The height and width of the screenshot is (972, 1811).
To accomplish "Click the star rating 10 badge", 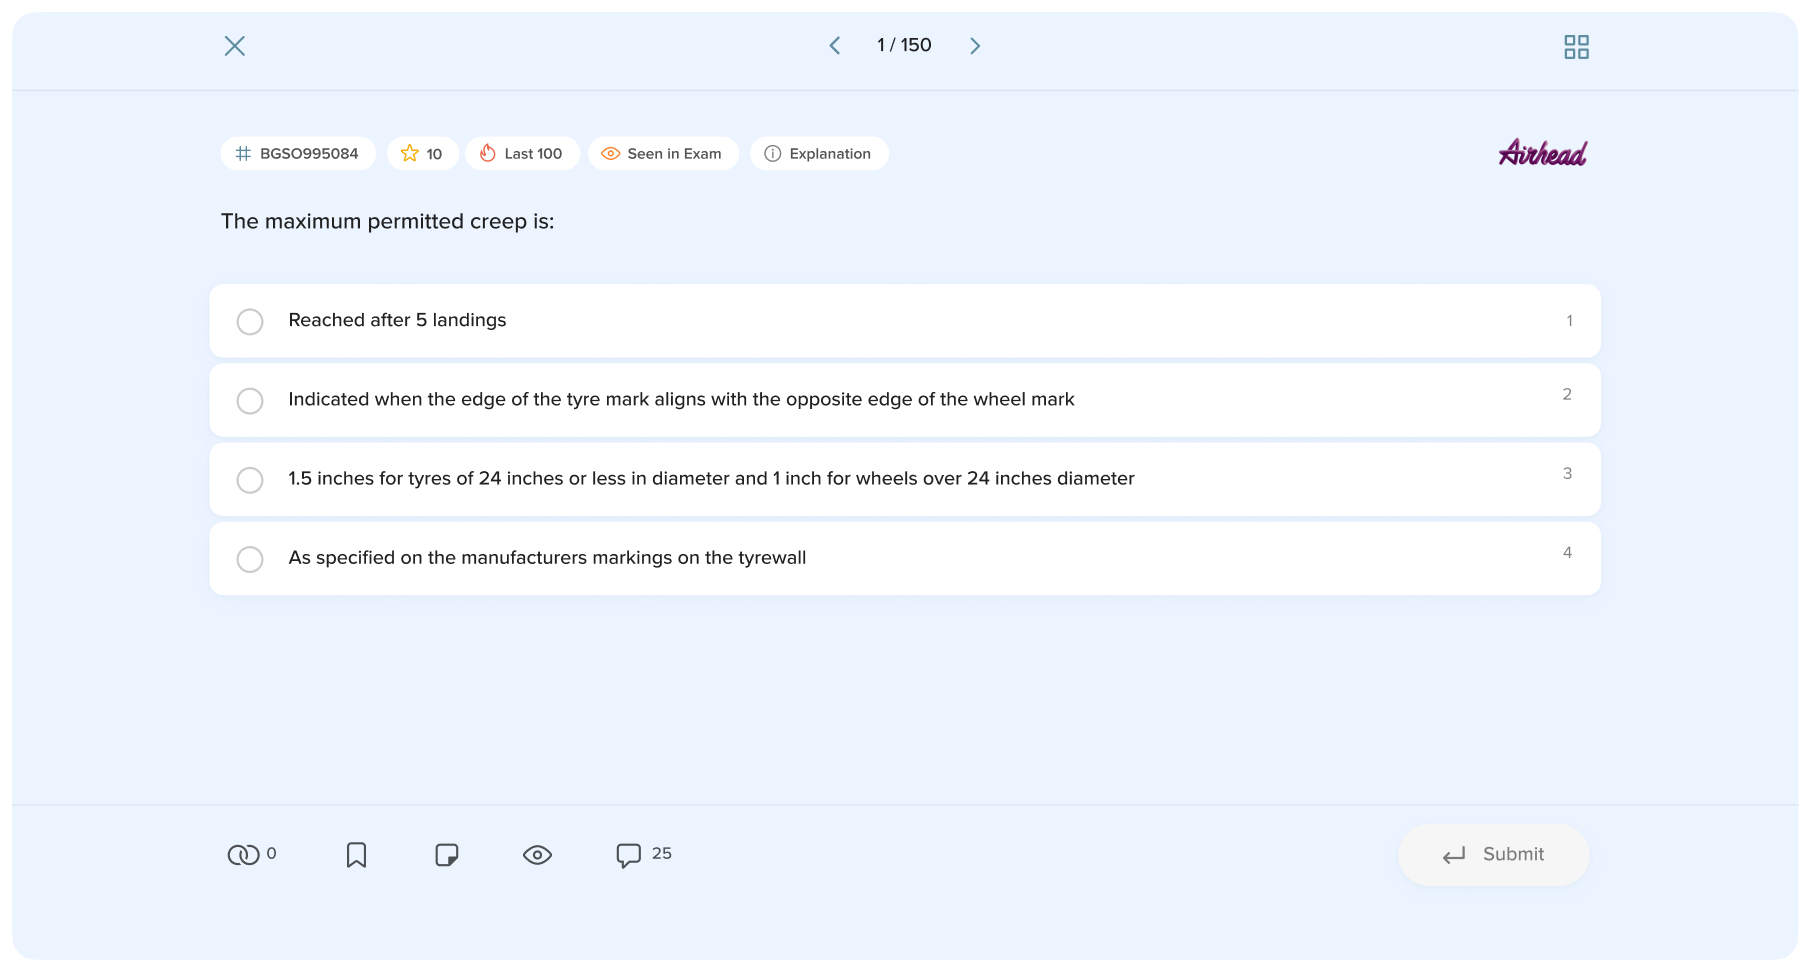I will click(x=422, y=154).
